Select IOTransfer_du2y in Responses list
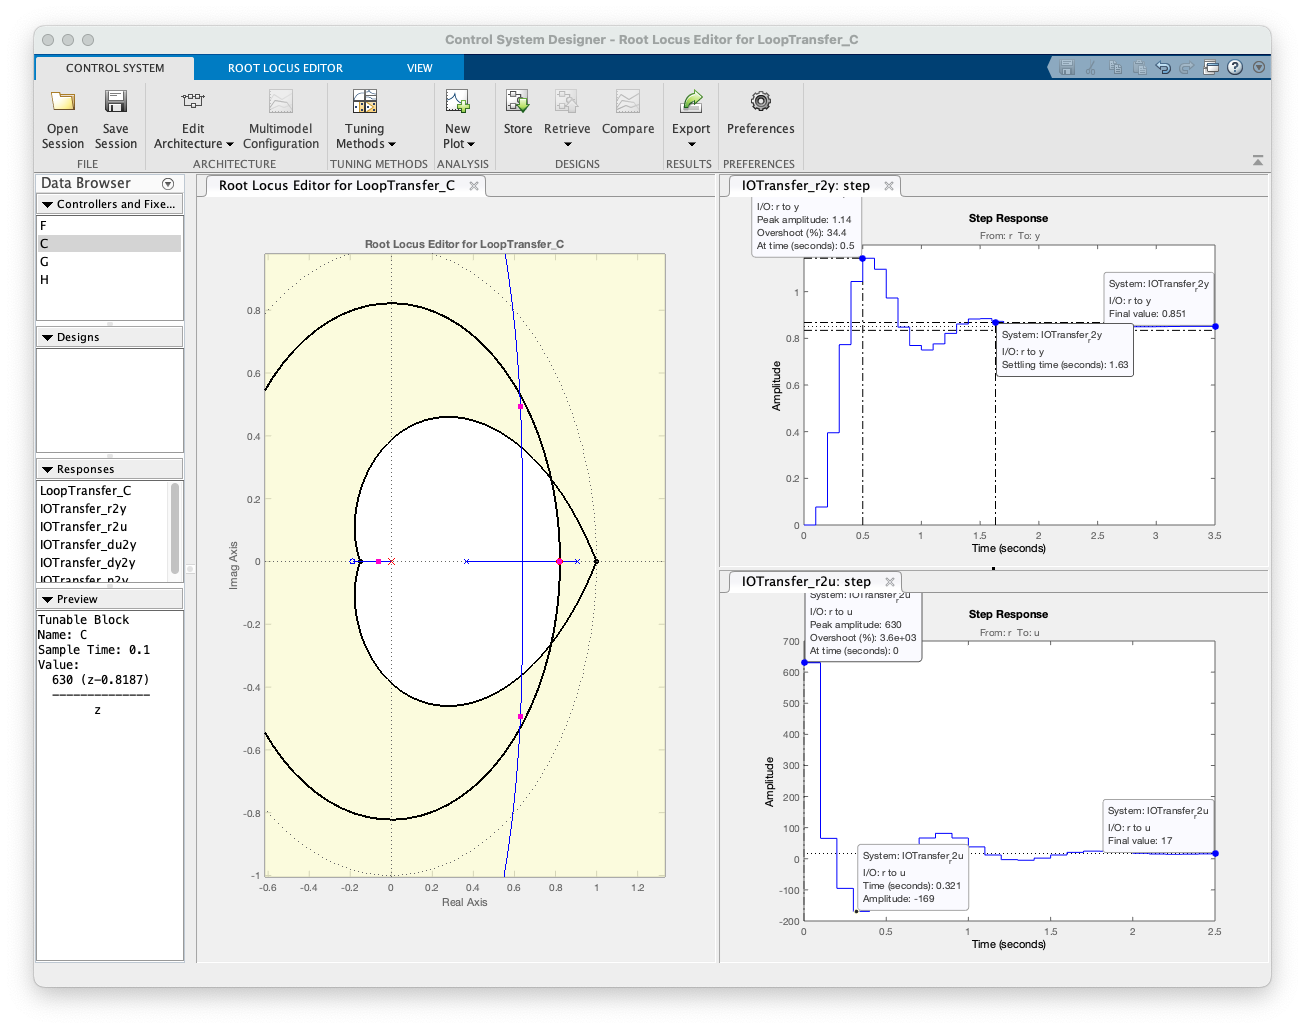The width and height of the screenshot is (1305, 1029). [104, 545]
